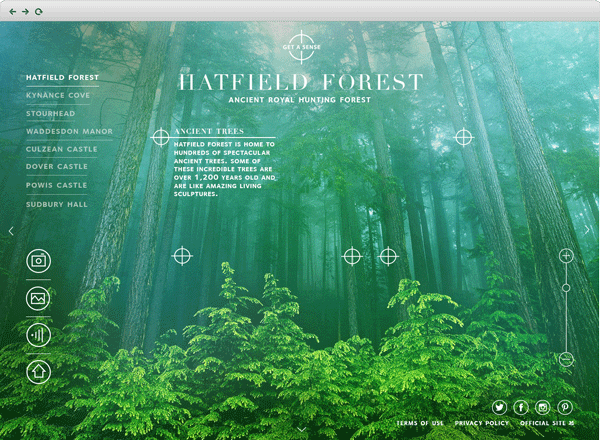Select Waddesdon Manor in the location menu
The height and width of the screenshot is (440, 600).
pyautogui.click(x=69, y=131)
